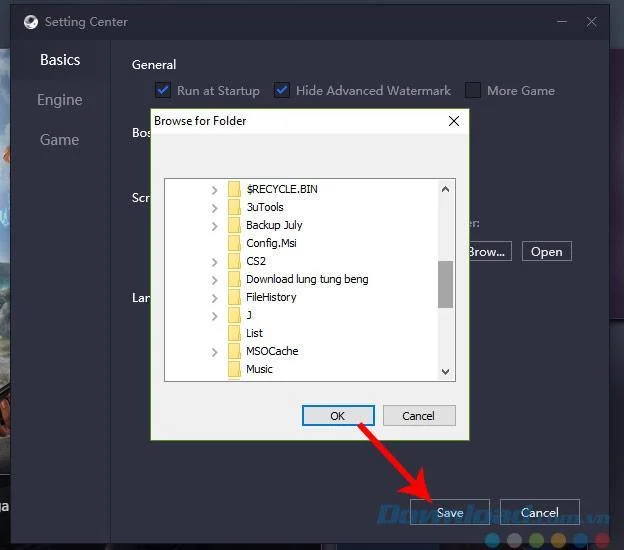Image resolution: width=624 pixels, height=550 pixels.
Task: Expand the Download lung tung beng node
Action: click(x=214, y=280)
